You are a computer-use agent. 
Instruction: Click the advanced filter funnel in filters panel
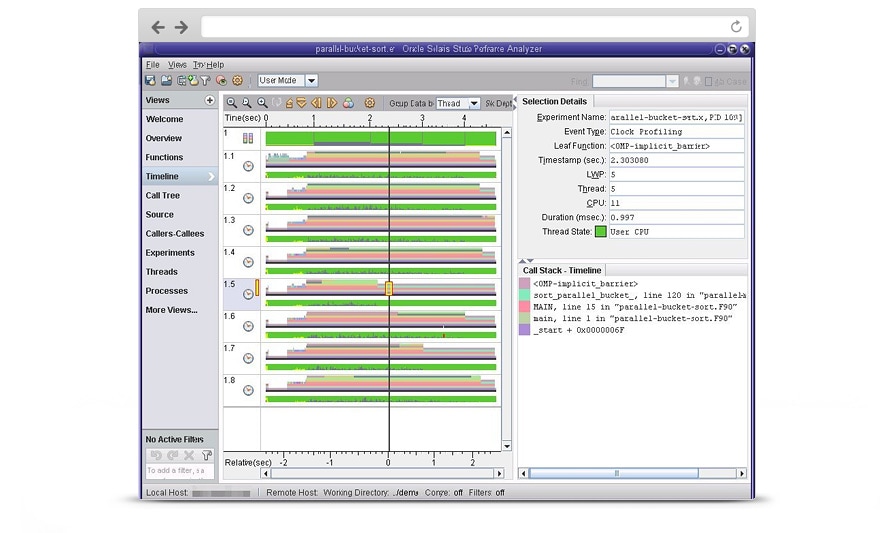(207, 455)
